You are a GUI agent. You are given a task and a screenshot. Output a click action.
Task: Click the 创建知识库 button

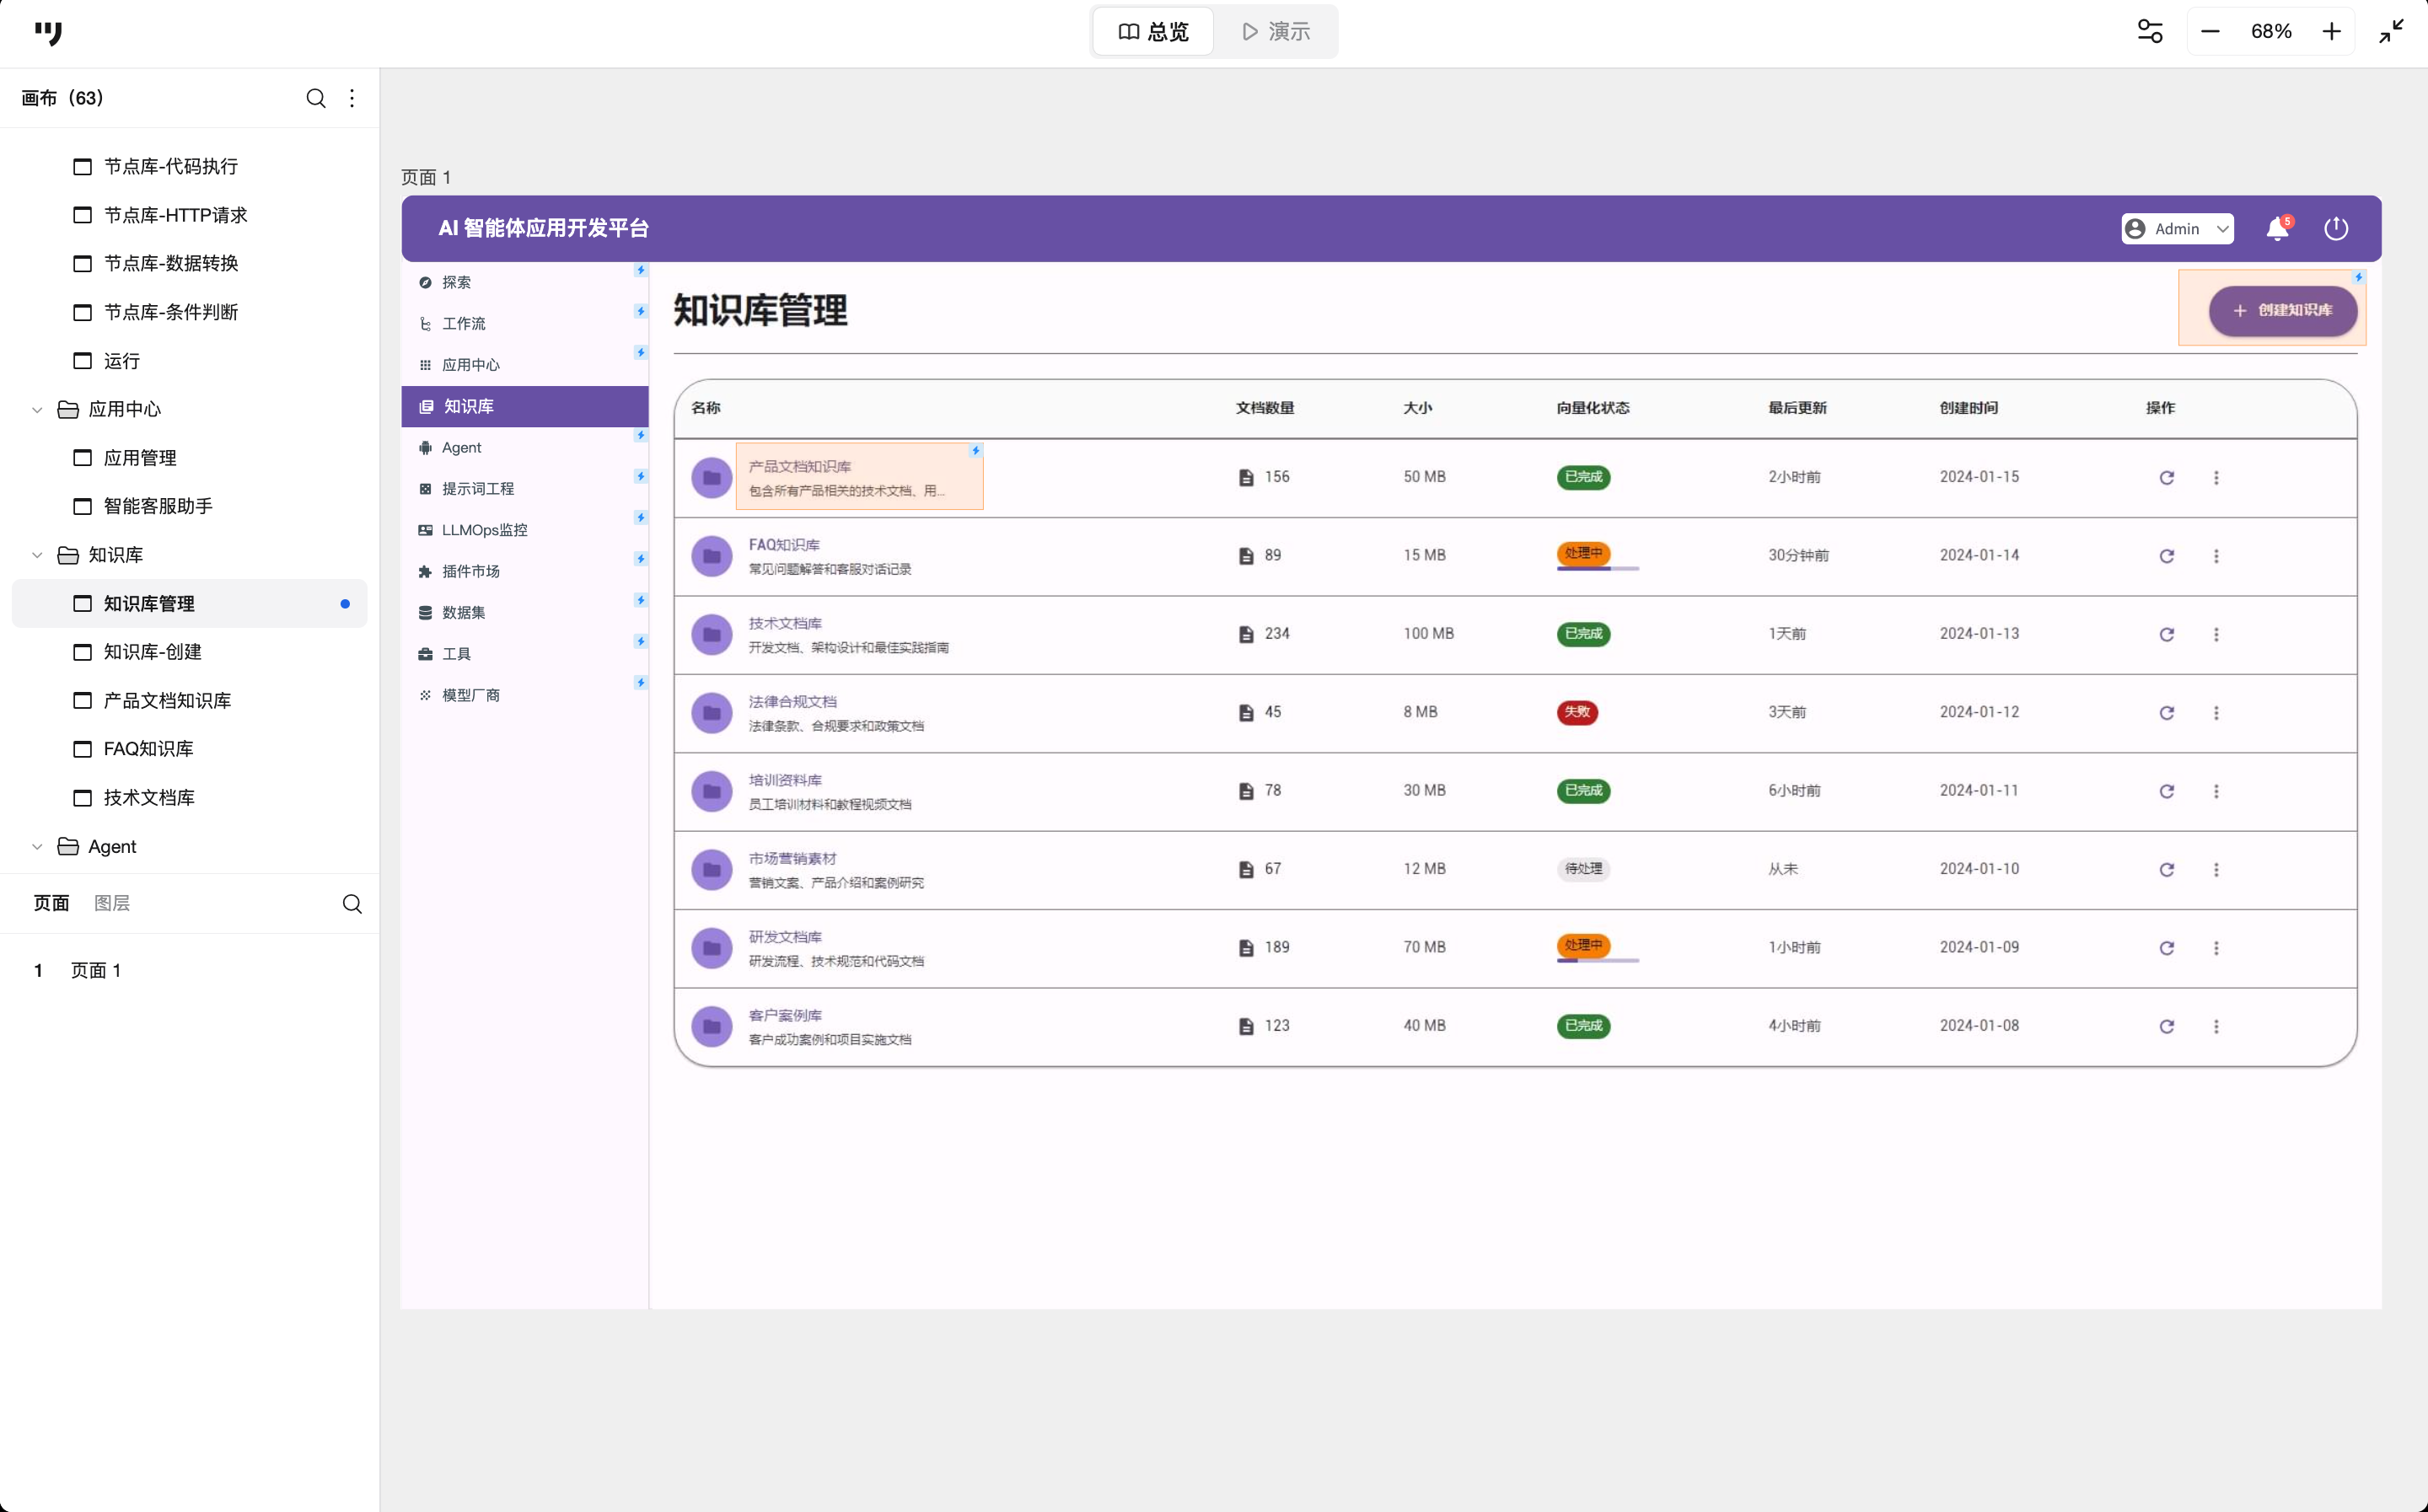point(2283,310)
